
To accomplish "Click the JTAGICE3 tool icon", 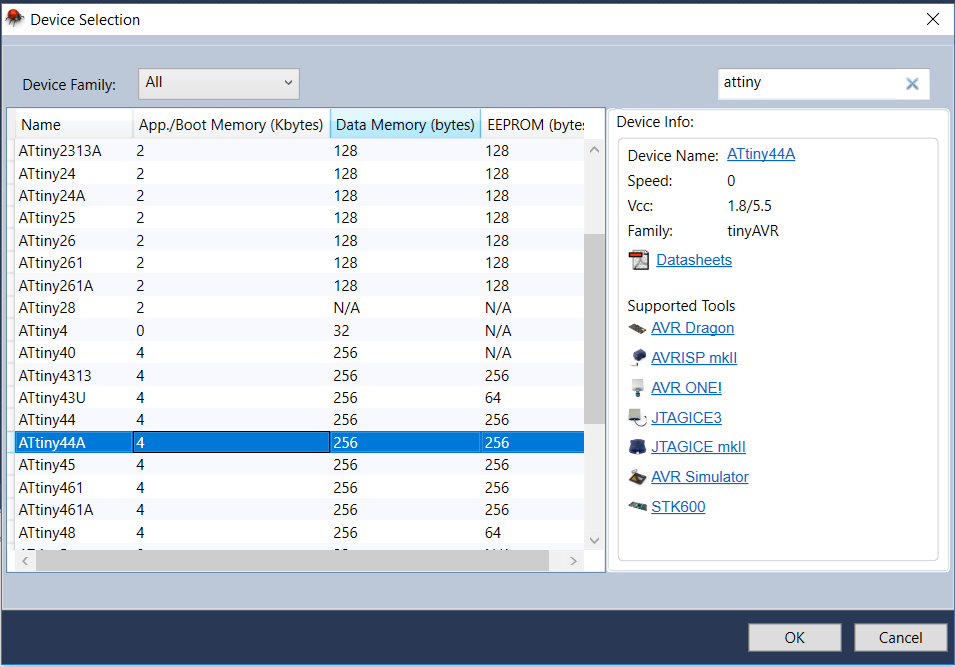I will 638,417.
